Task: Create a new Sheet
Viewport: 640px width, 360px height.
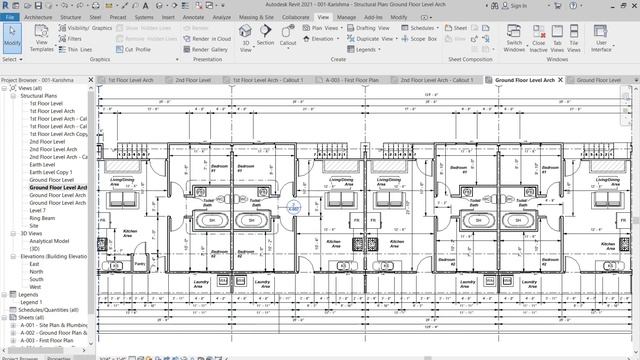Action: 456,28
